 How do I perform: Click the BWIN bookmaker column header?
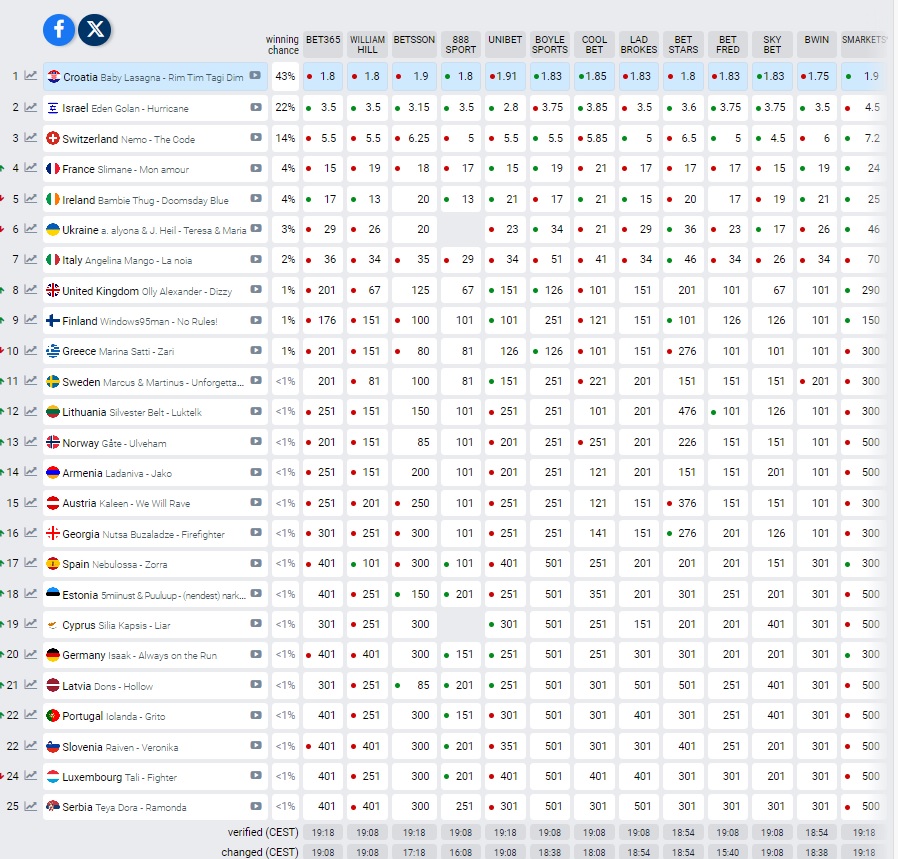(817, 44)
